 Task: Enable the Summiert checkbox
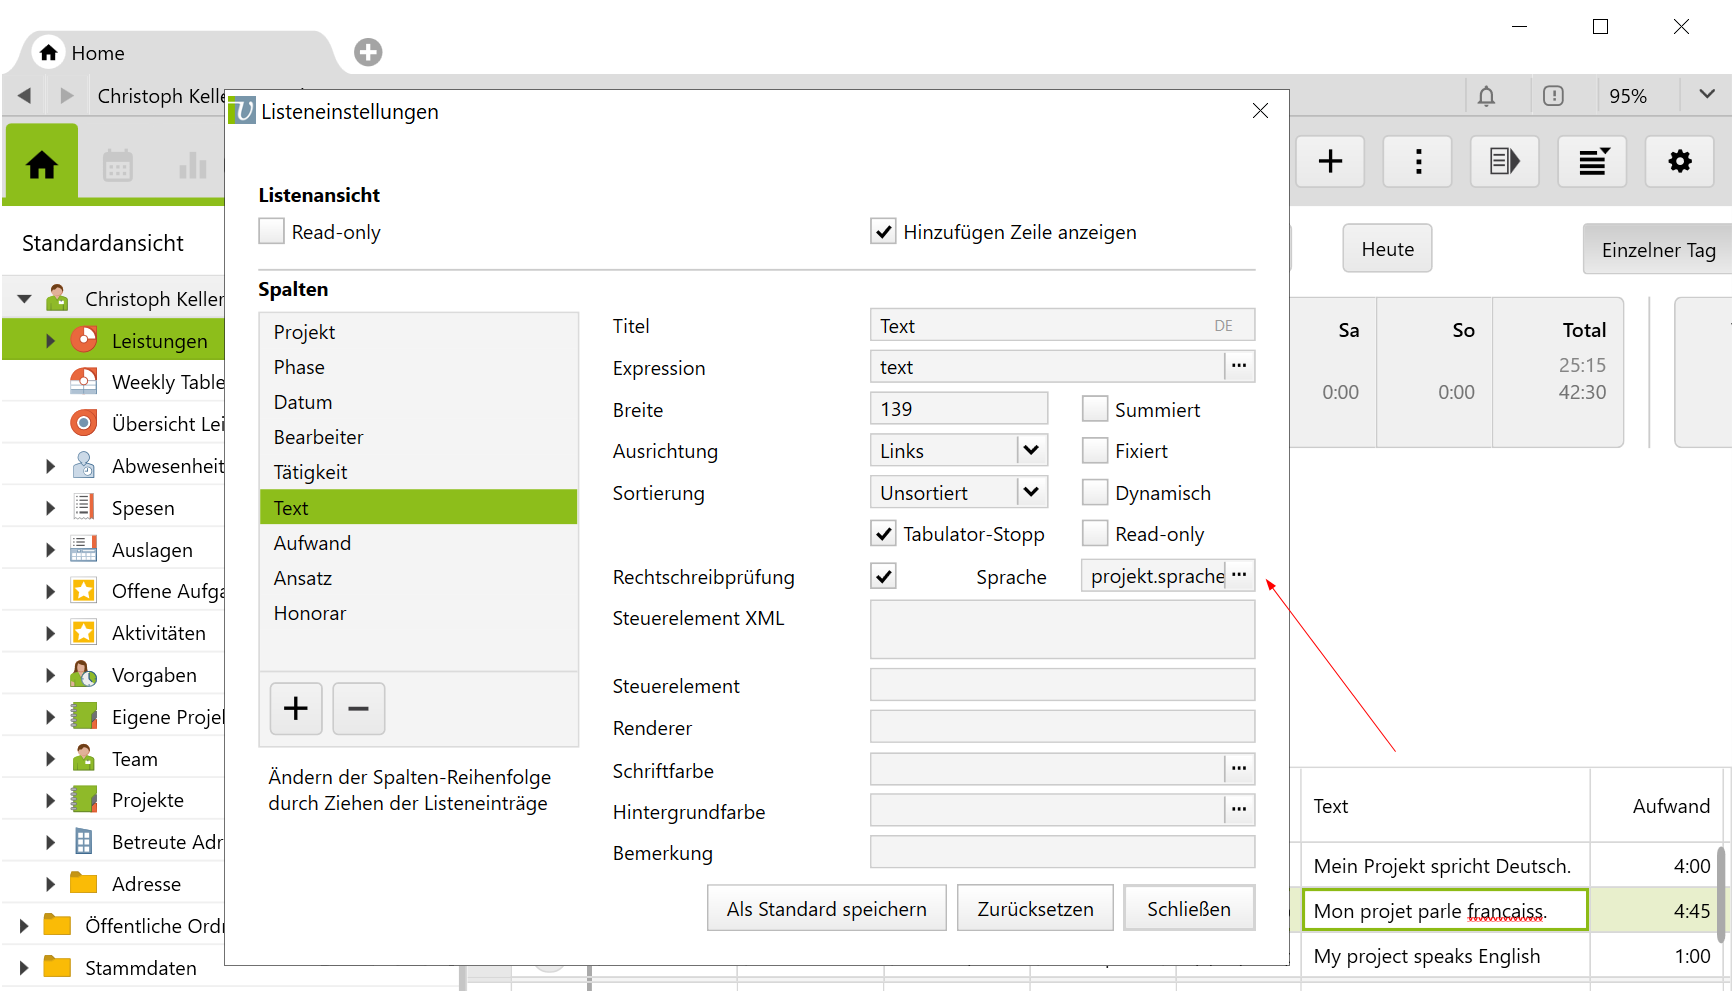coord(1095,409)
